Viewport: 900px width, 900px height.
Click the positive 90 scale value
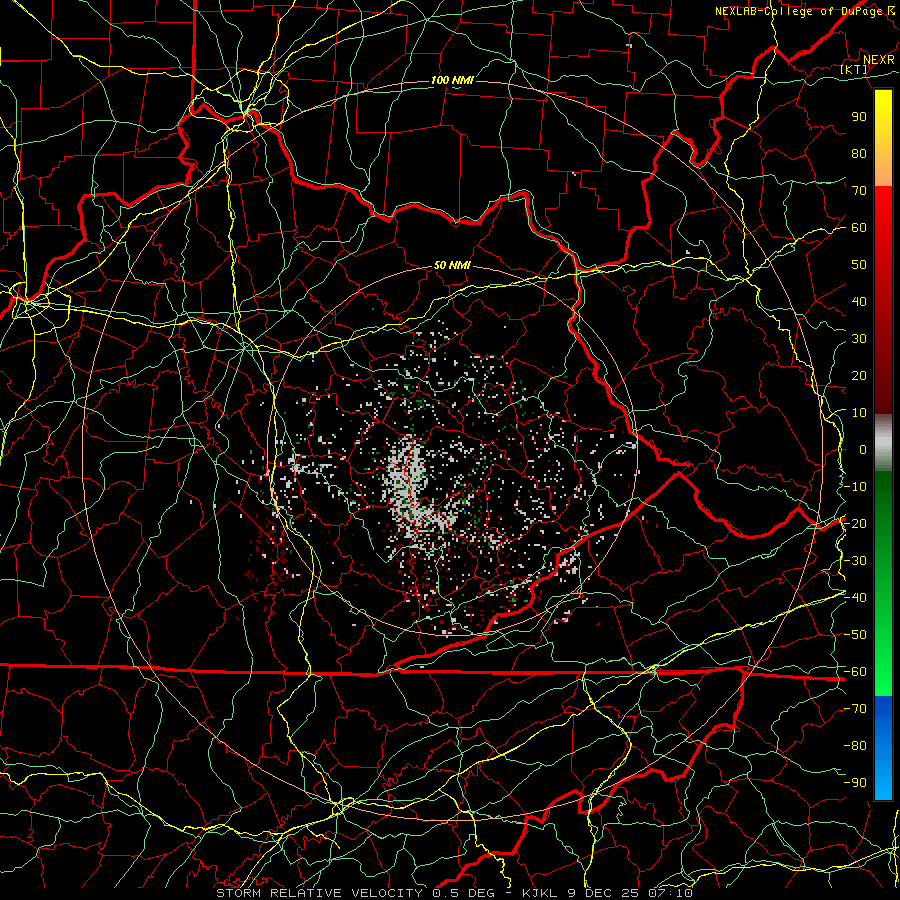pyautogui.click(x=859, y=117)
